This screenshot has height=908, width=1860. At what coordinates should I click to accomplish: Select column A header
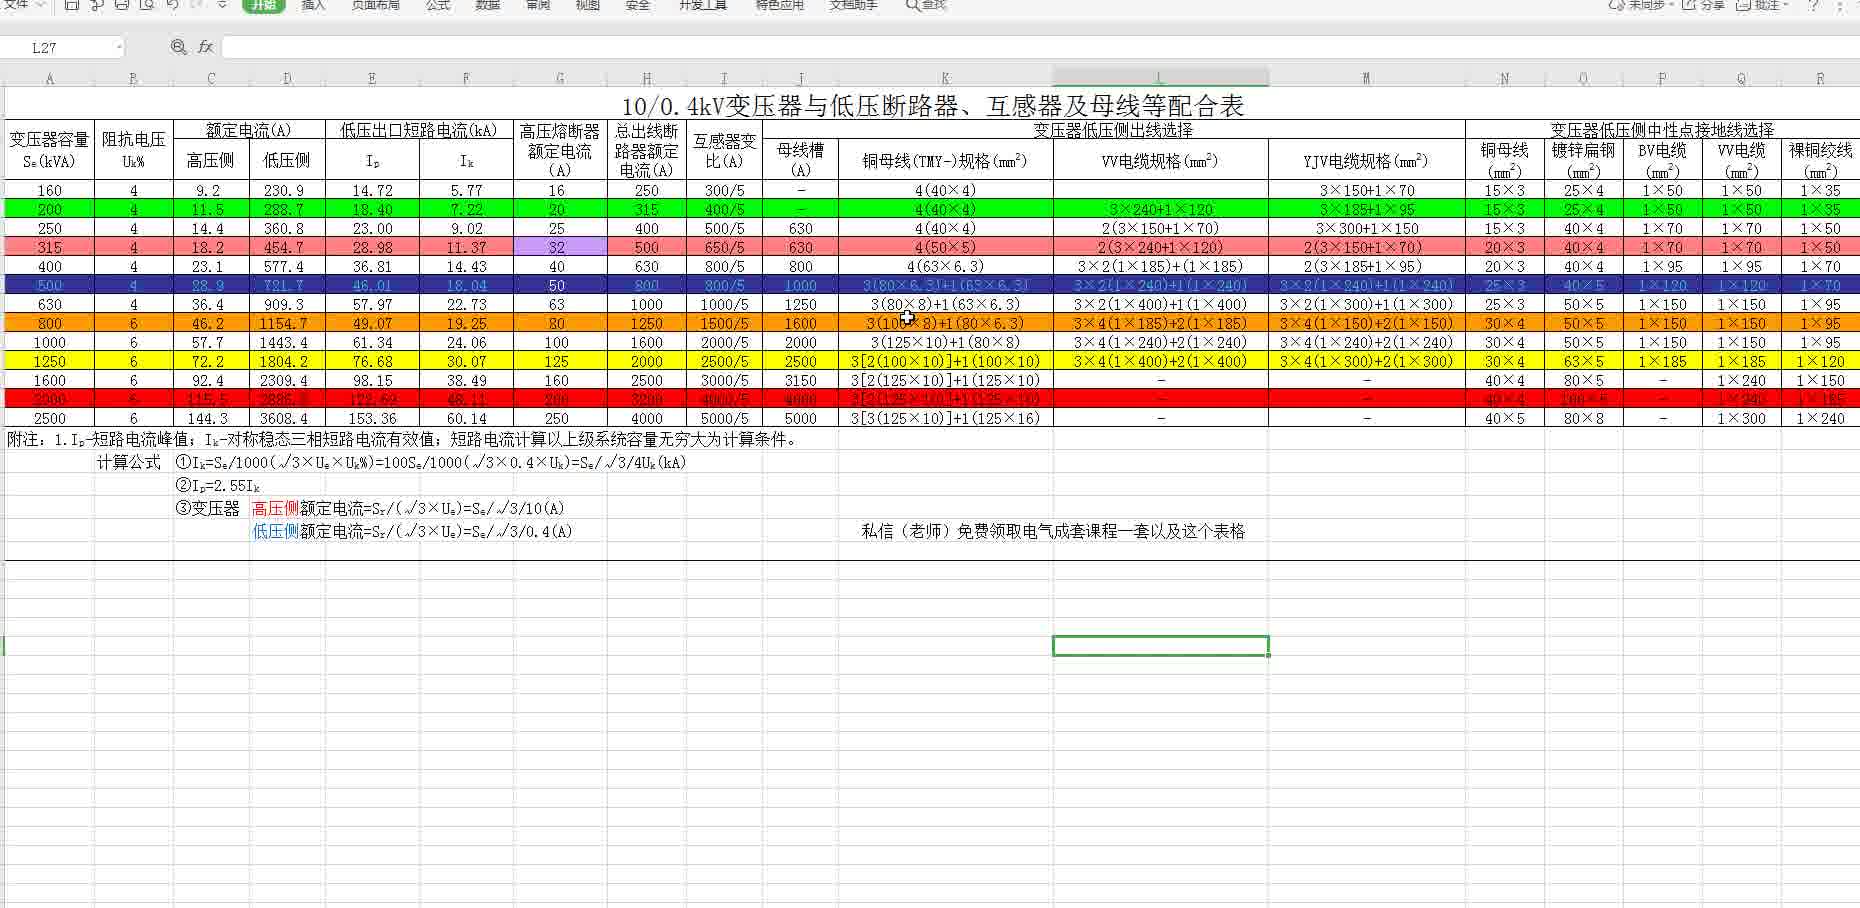(49, 78)
